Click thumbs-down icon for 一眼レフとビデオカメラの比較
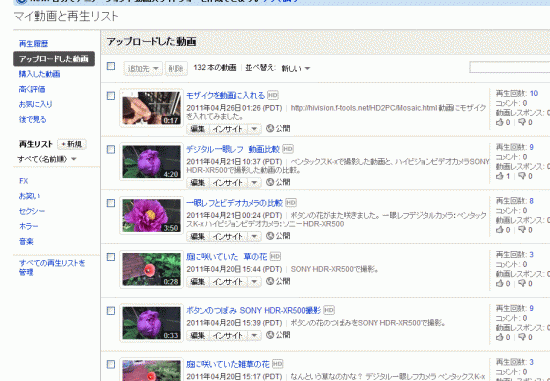This screenshot has height=381, width=550. pyautogui.click(x=522, y=229)
